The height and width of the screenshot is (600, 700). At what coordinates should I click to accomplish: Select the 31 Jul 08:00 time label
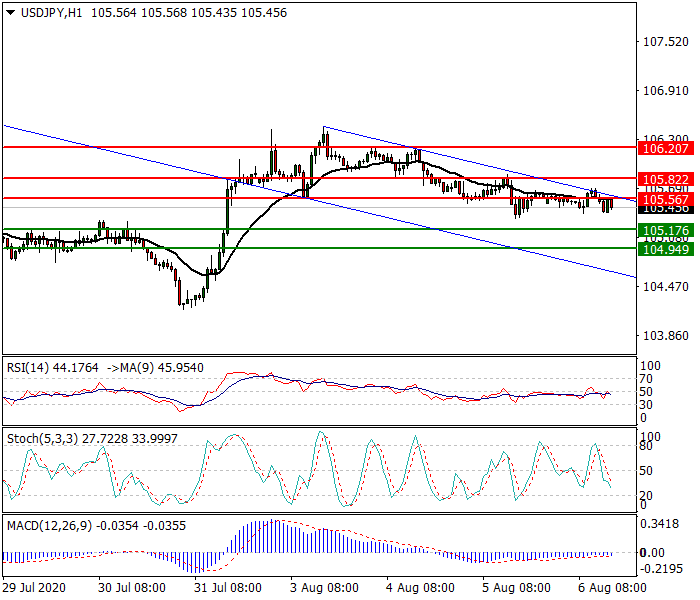click(x=228, y=588)
